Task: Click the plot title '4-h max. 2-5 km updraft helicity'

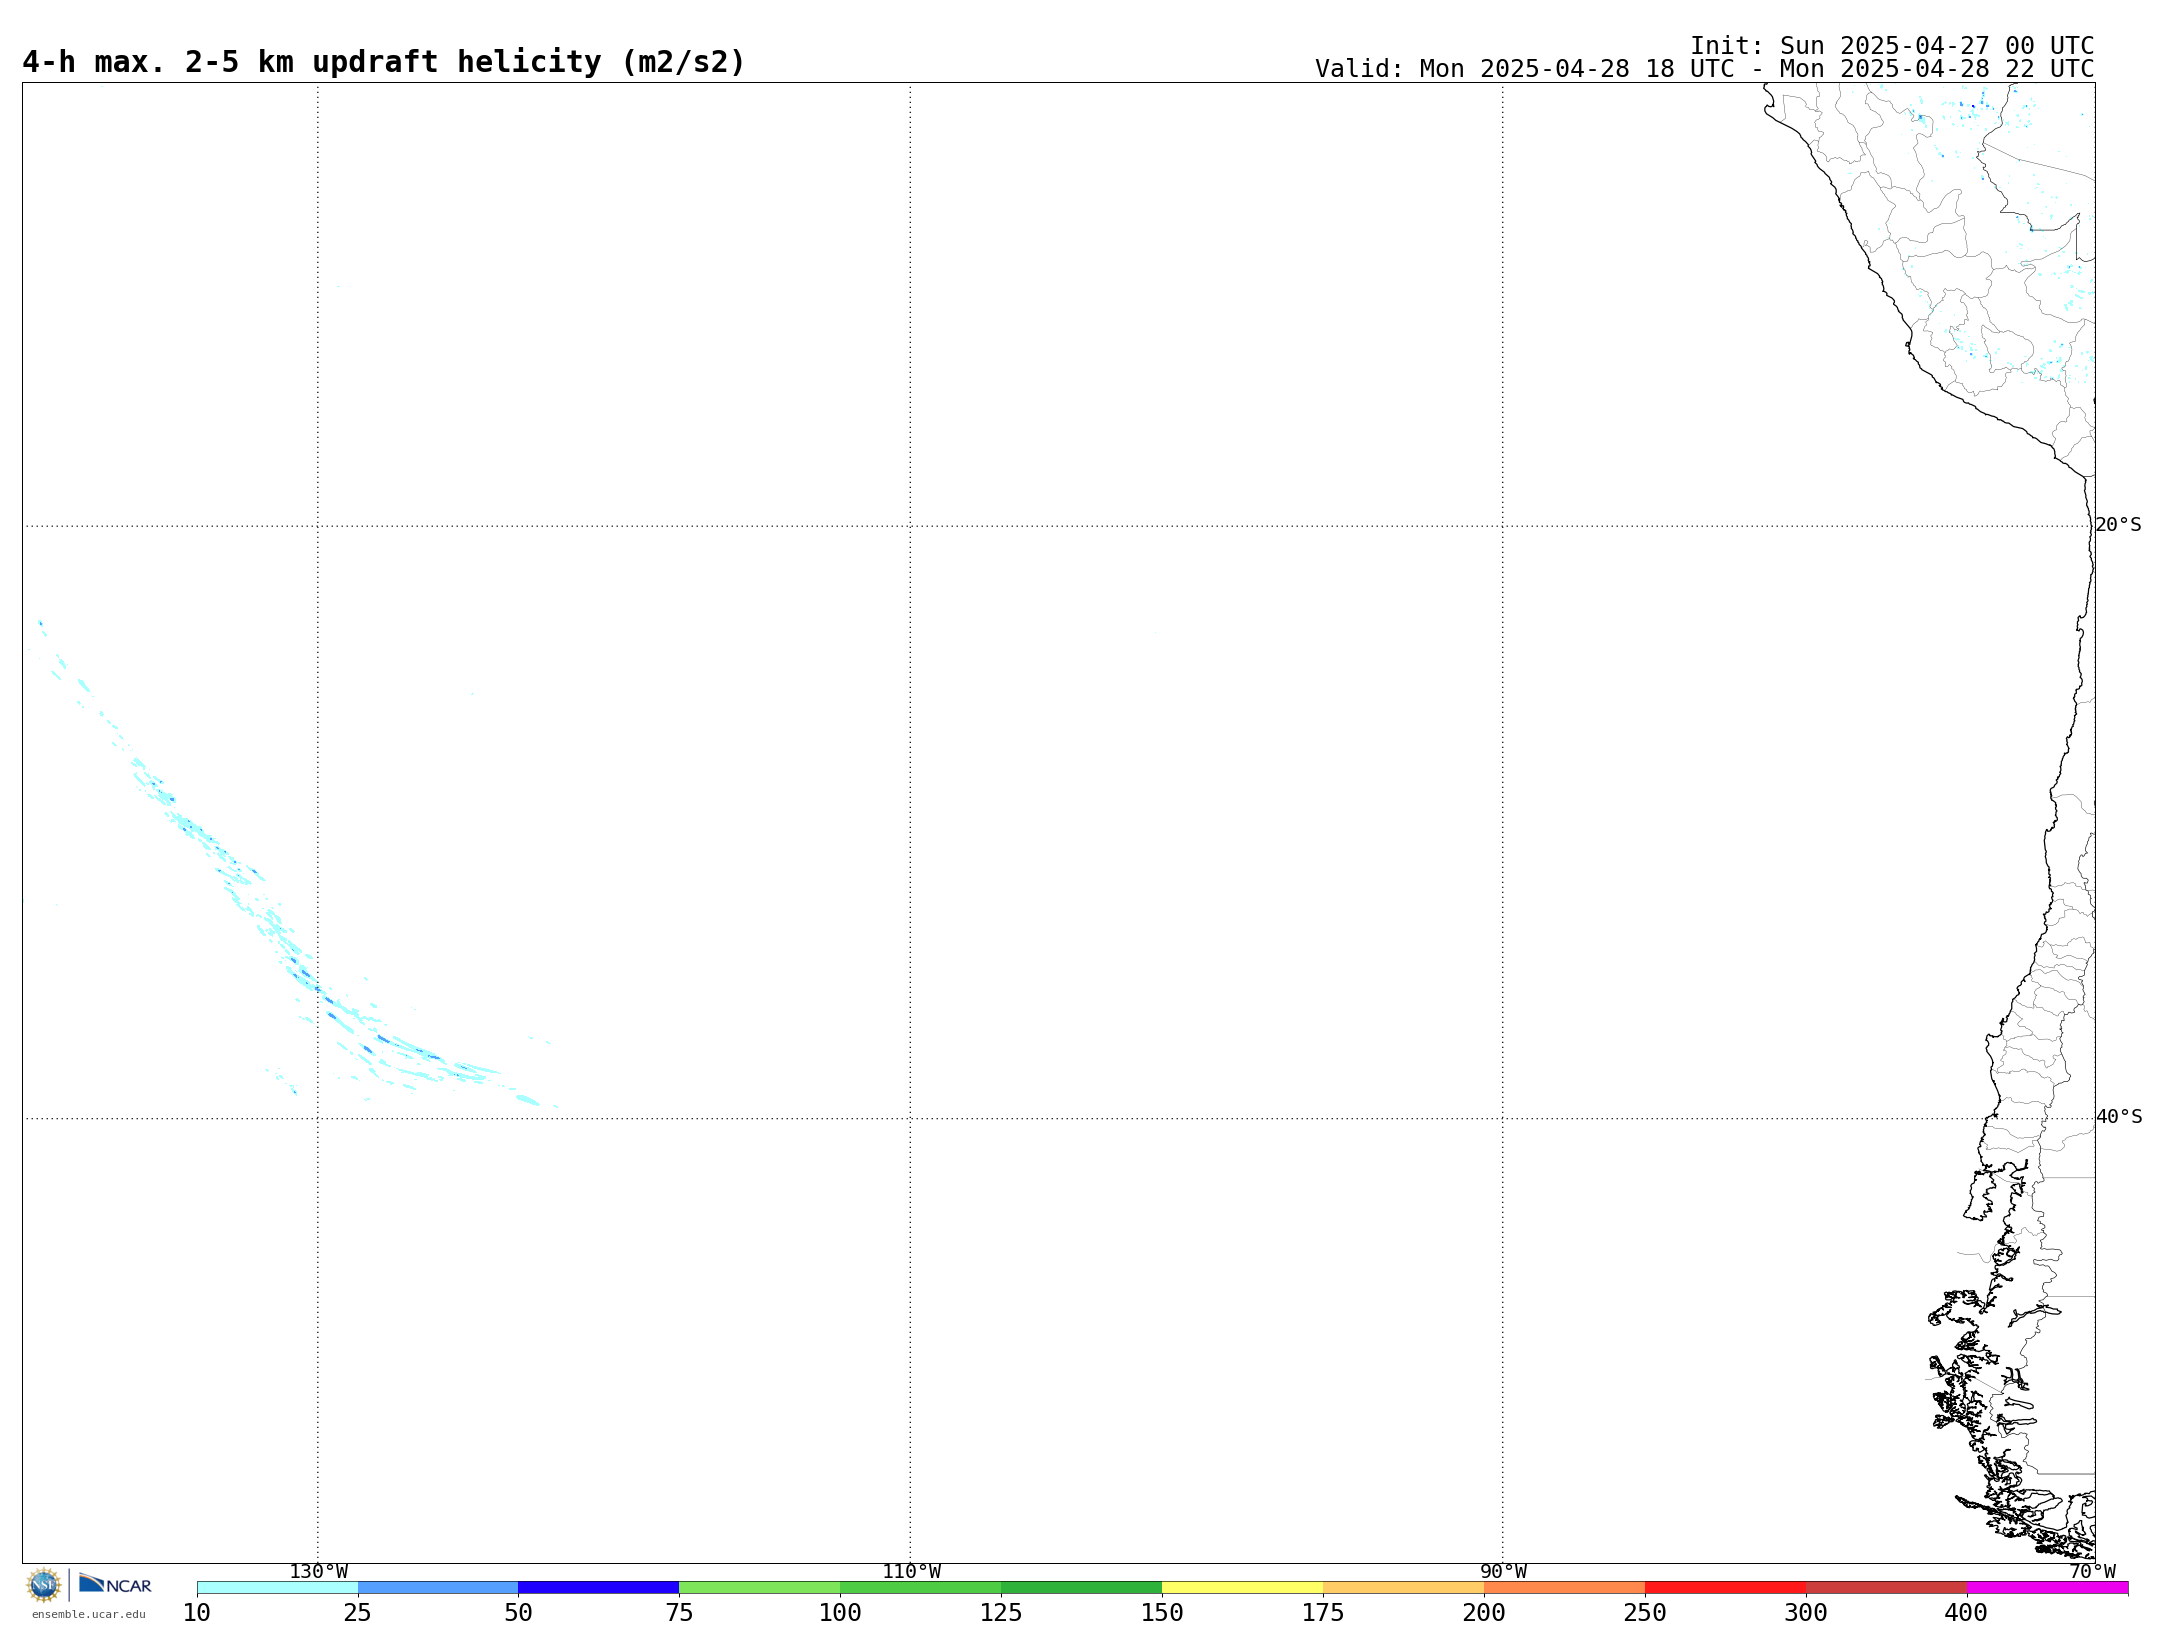Action: coord(384,62)
